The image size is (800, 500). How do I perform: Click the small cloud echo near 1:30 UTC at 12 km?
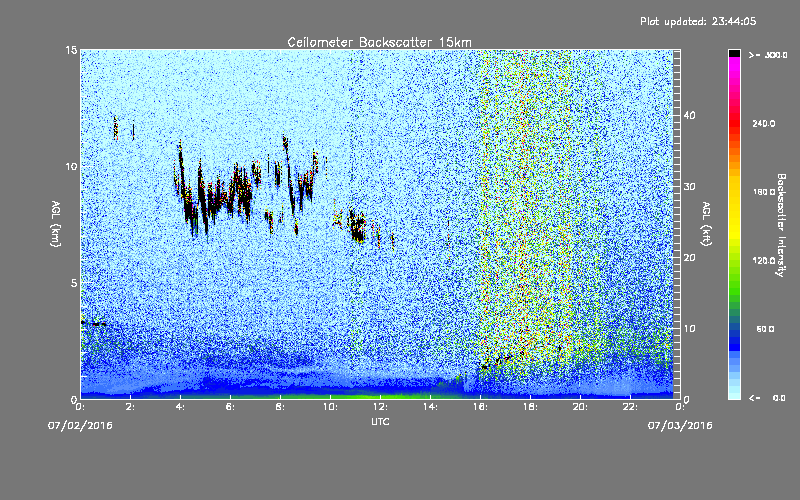click(116, 128)
